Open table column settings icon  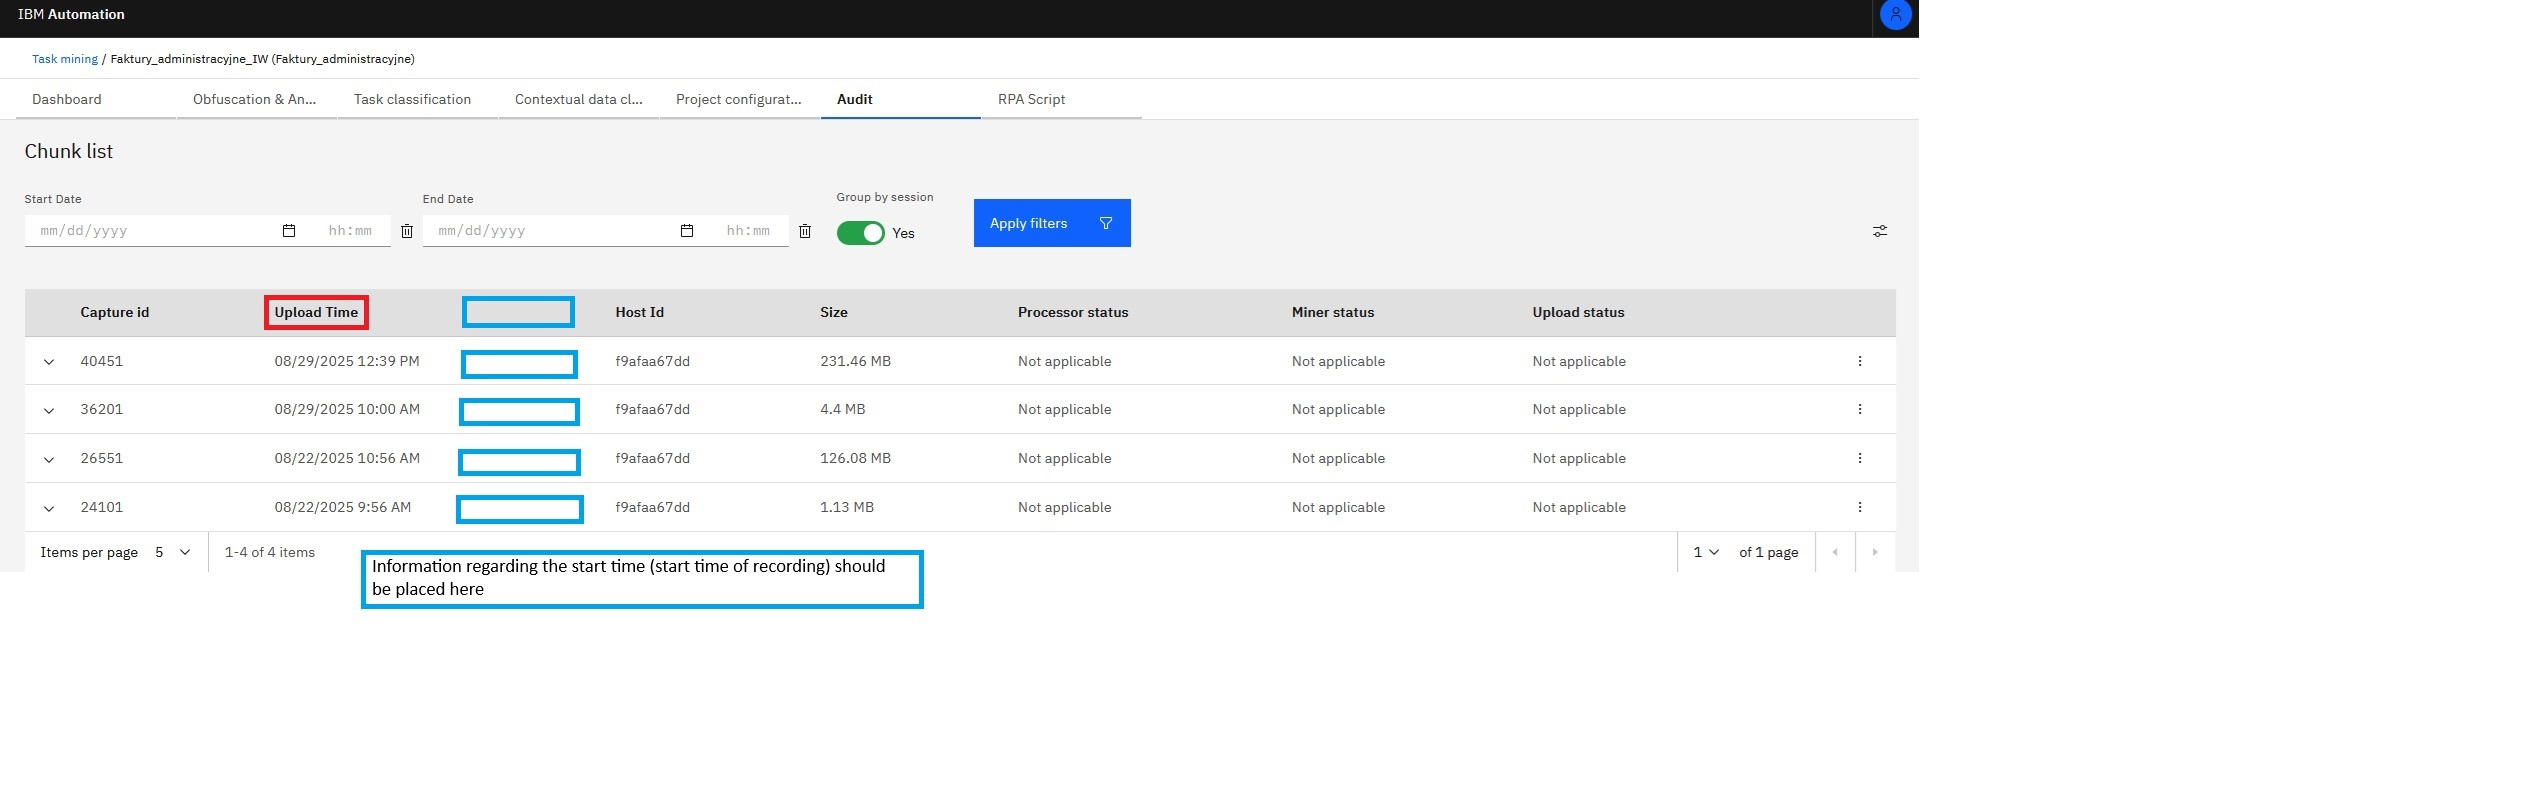tap(1880, 231)
